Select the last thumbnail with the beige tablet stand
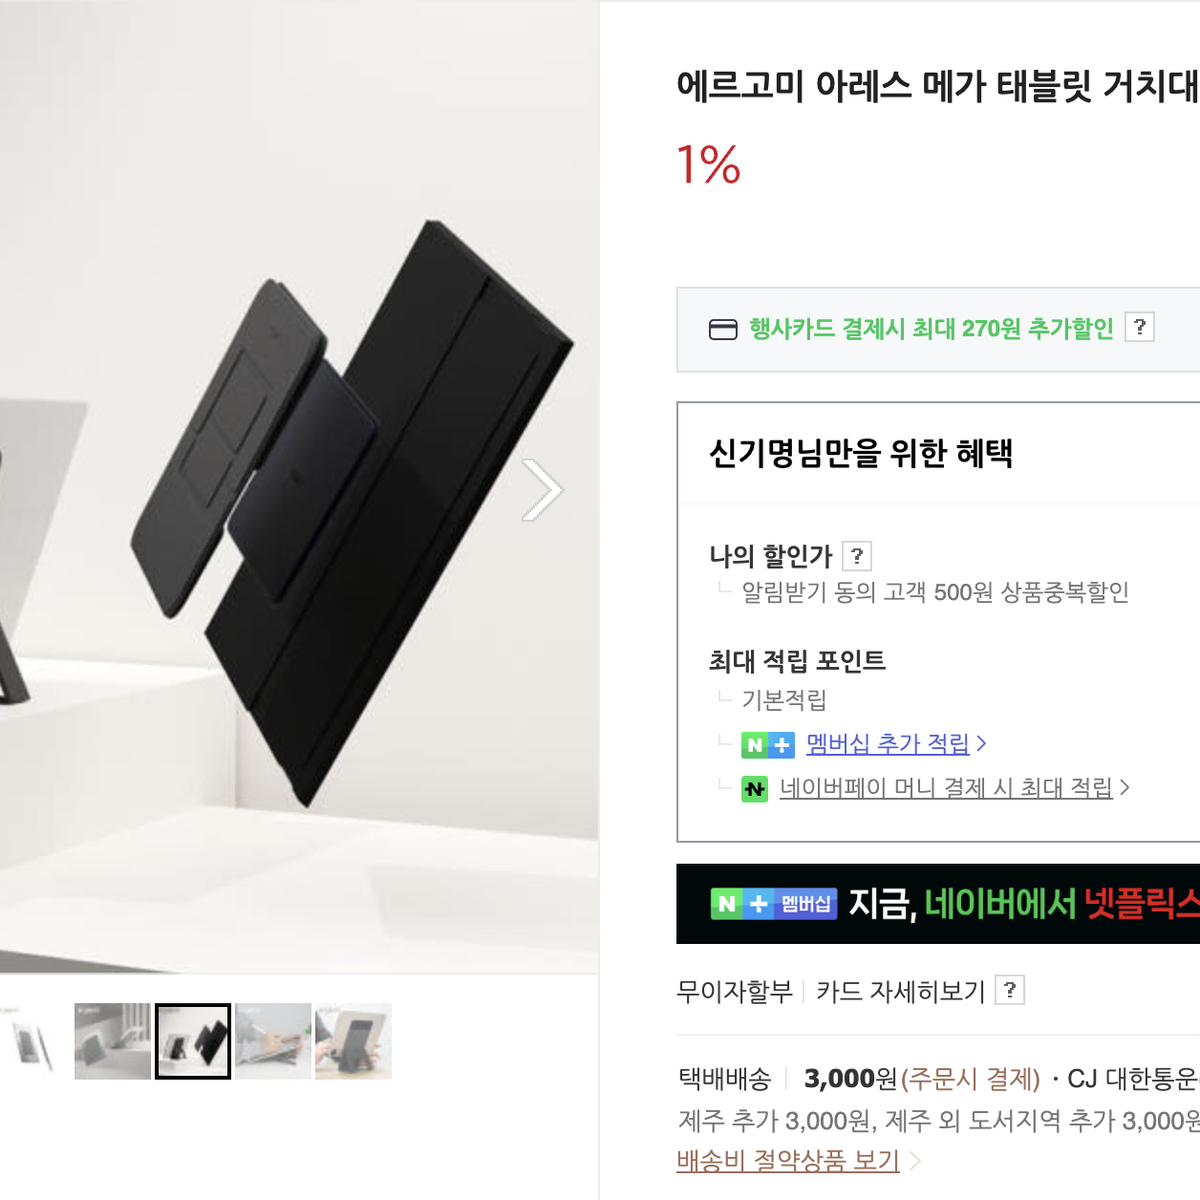This screenshot has height=1200, width=1200. tap(353, 1041)
